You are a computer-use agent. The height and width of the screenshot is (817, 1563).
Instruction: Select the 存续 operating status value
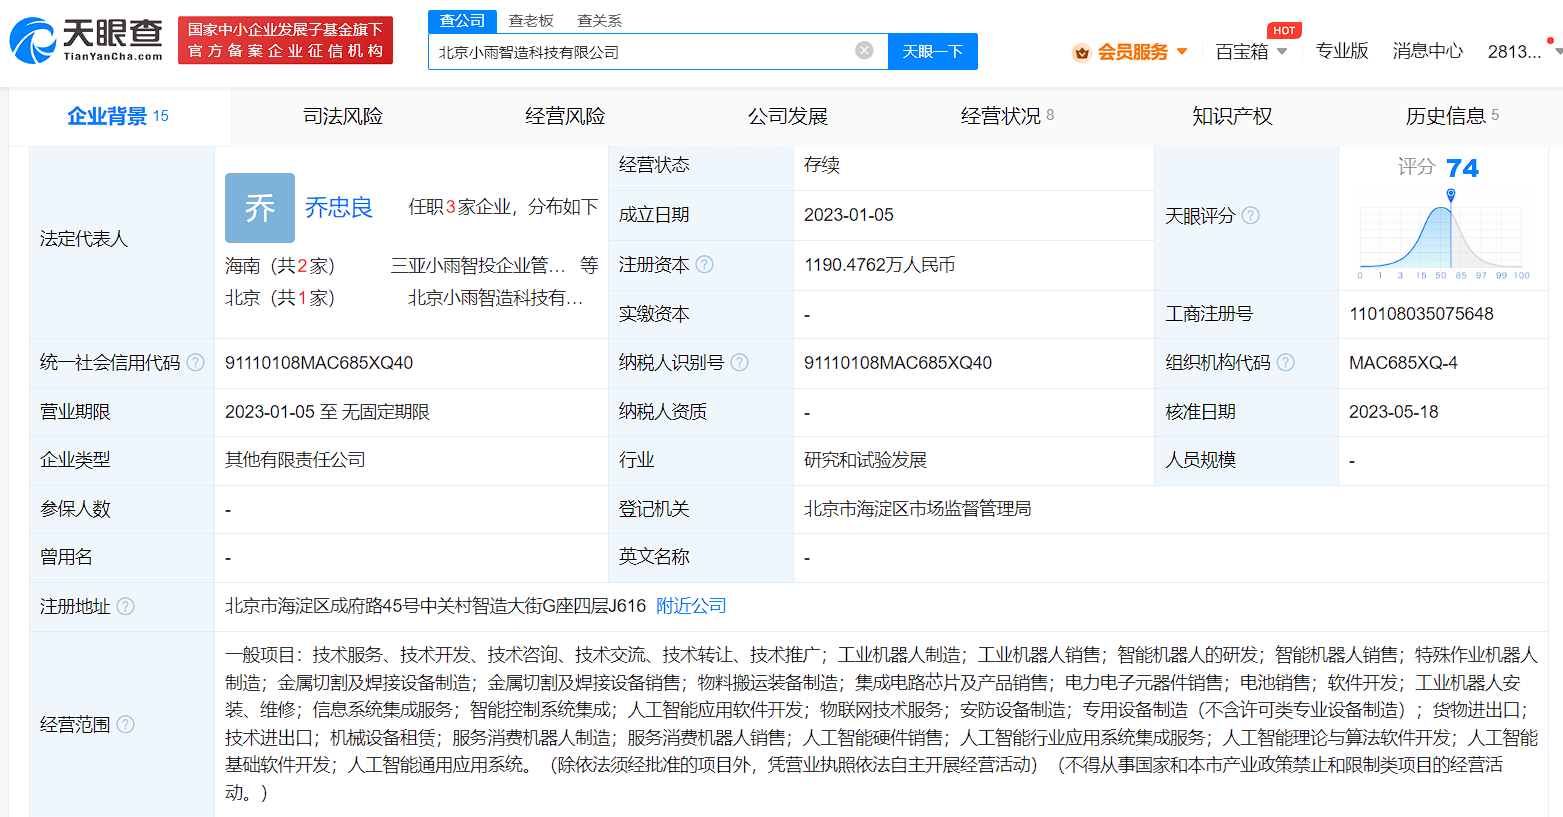(x=822, y=165)
